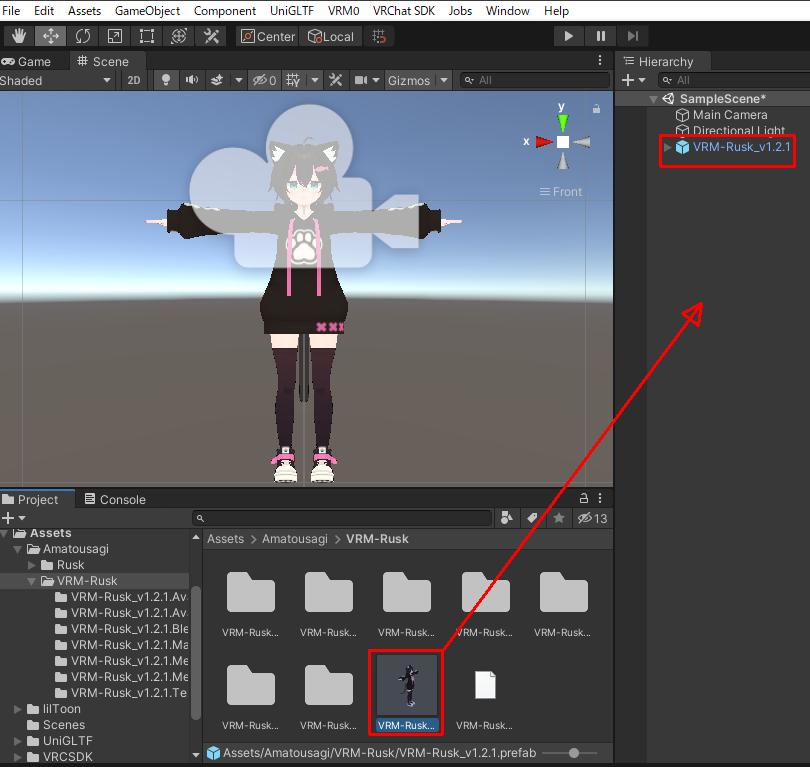
Task: Open the Gizmos toggle button
Action: 409,81
